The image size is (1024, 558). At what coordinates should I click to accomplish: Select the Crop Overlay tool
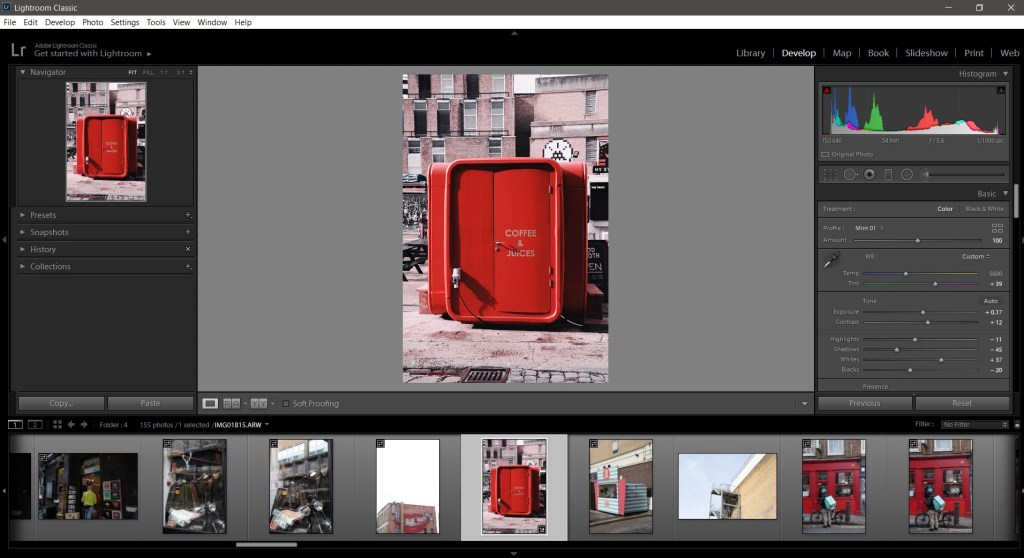[830, 174]
